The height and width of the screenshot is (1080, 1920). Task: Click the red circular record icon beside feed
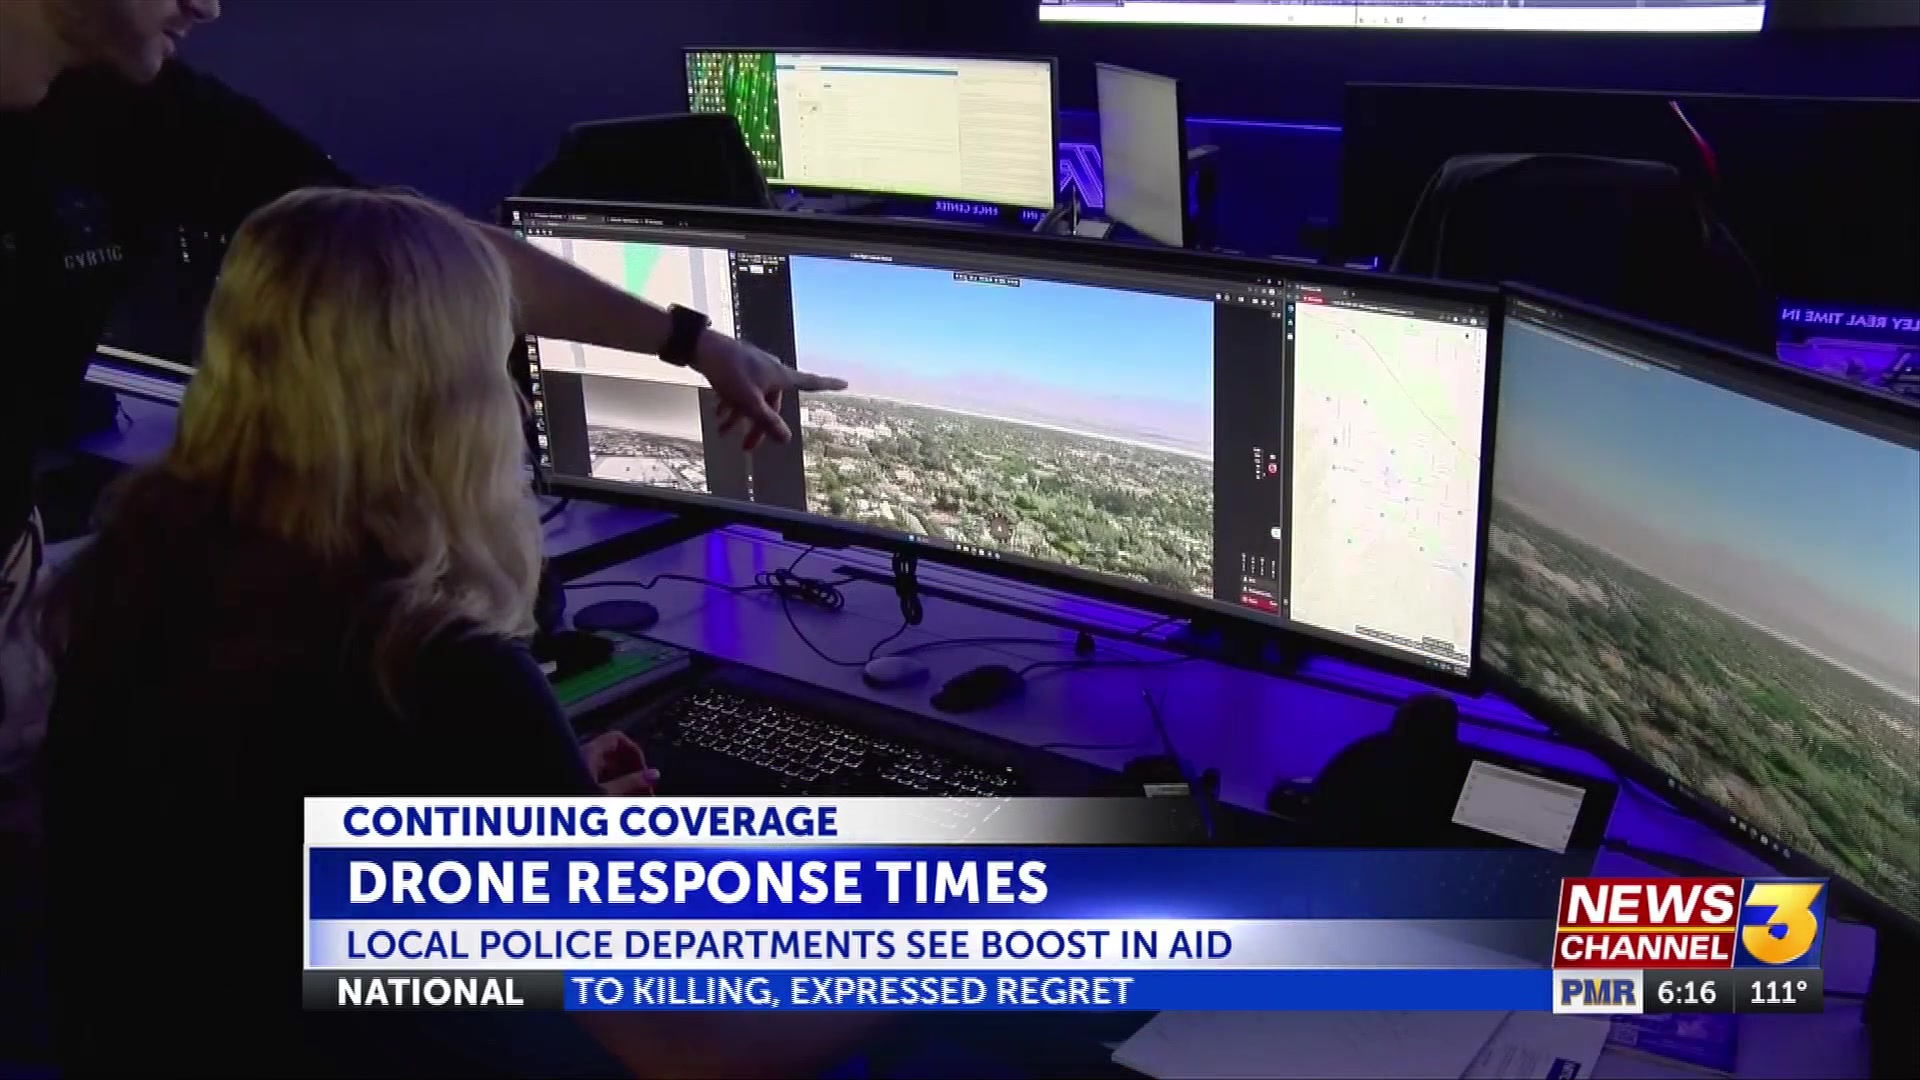click(x=1272, y=468)
